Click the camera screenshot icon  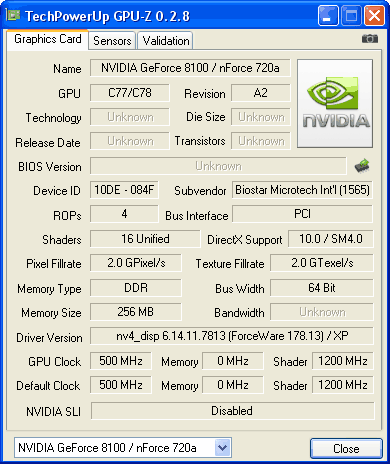pyautogui.click(x=370, y=39)
